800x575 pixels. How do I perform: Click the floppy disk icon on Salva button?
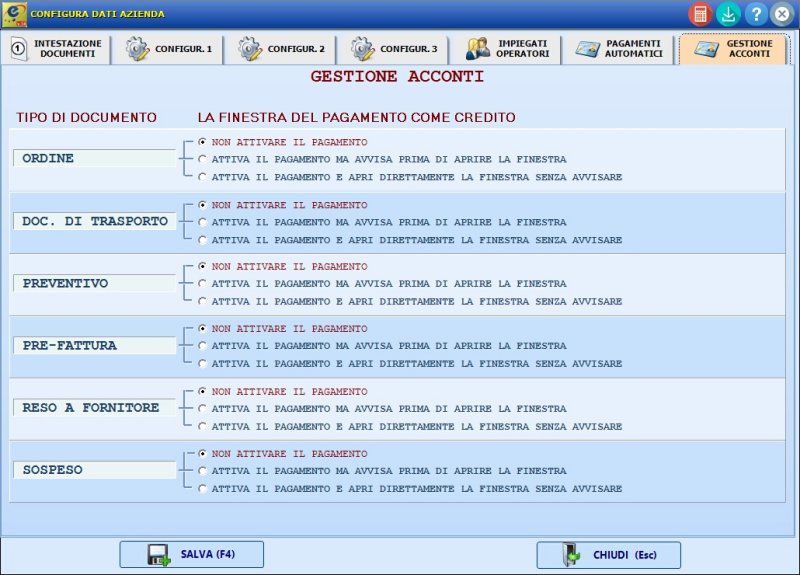(159, 555)
